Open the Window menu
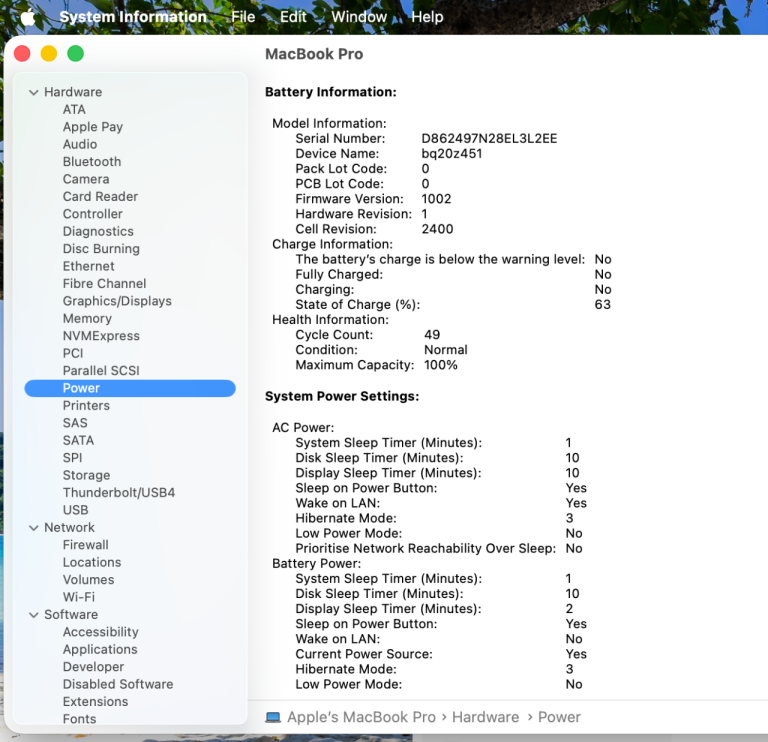 coord(359,17)
